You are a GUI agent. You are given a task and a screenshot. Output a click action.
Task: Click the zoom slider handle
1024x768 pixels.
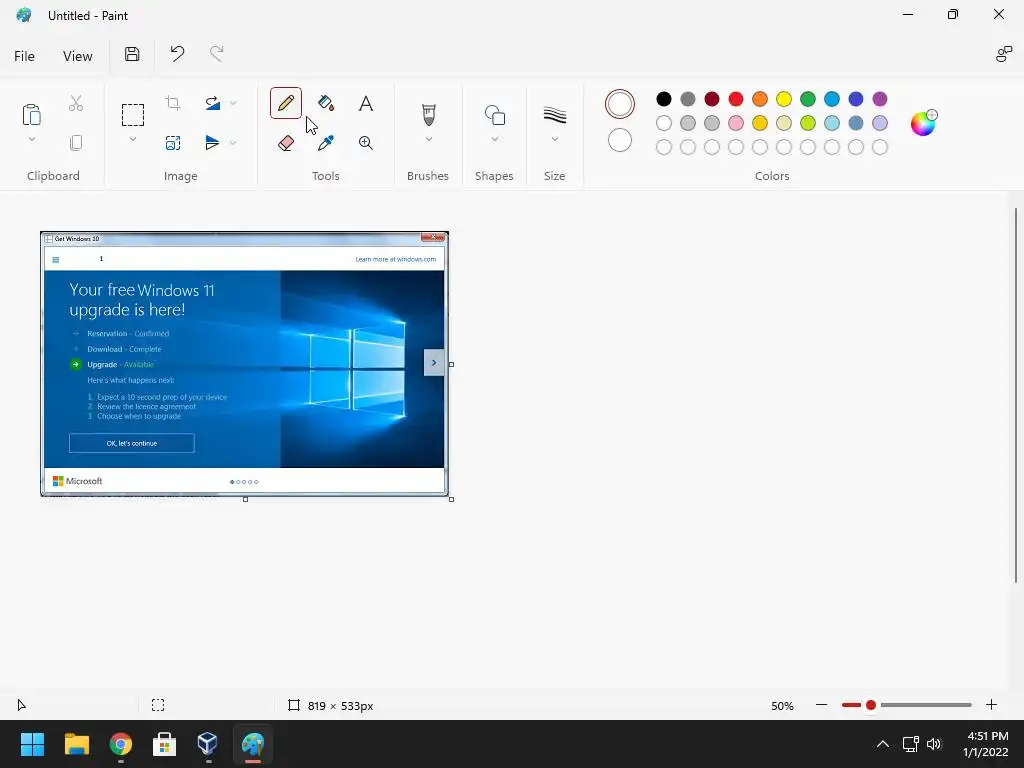(871, 705)
